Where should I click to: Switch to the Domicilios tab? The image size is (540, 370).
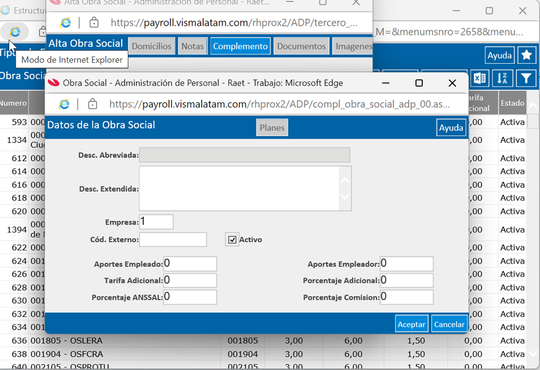click(x=152, y=46)
